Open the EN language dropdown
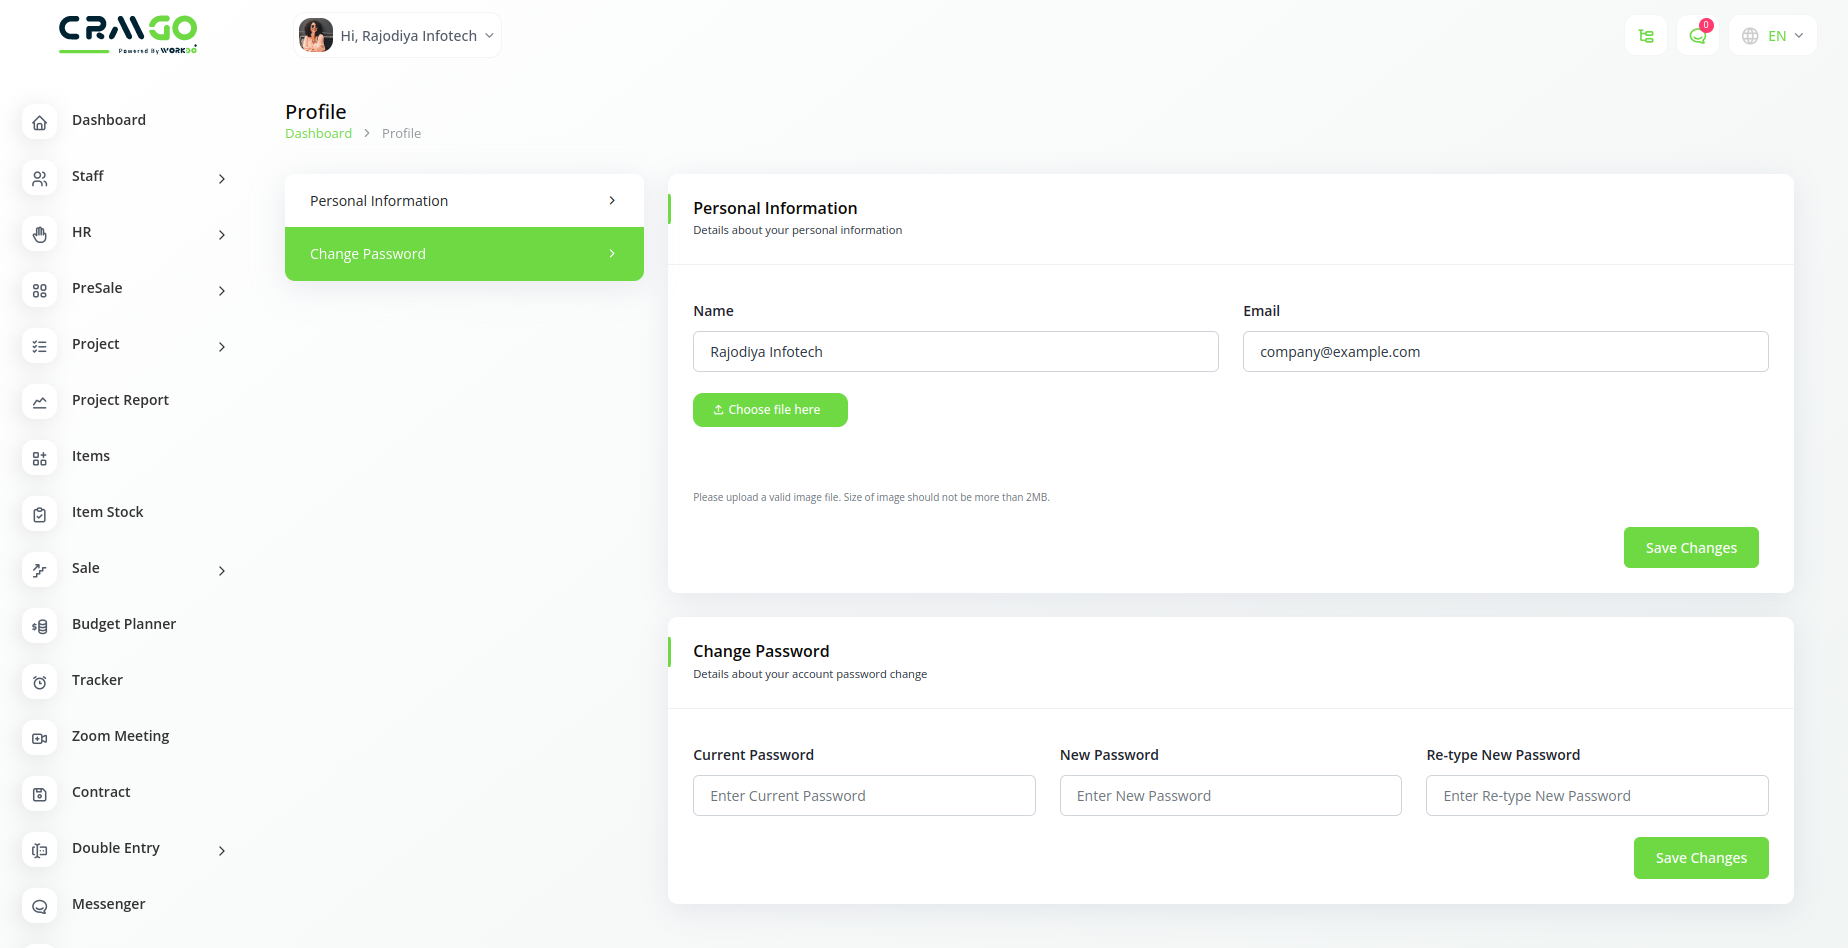The image size is (1848, 948). point(1773,36)
